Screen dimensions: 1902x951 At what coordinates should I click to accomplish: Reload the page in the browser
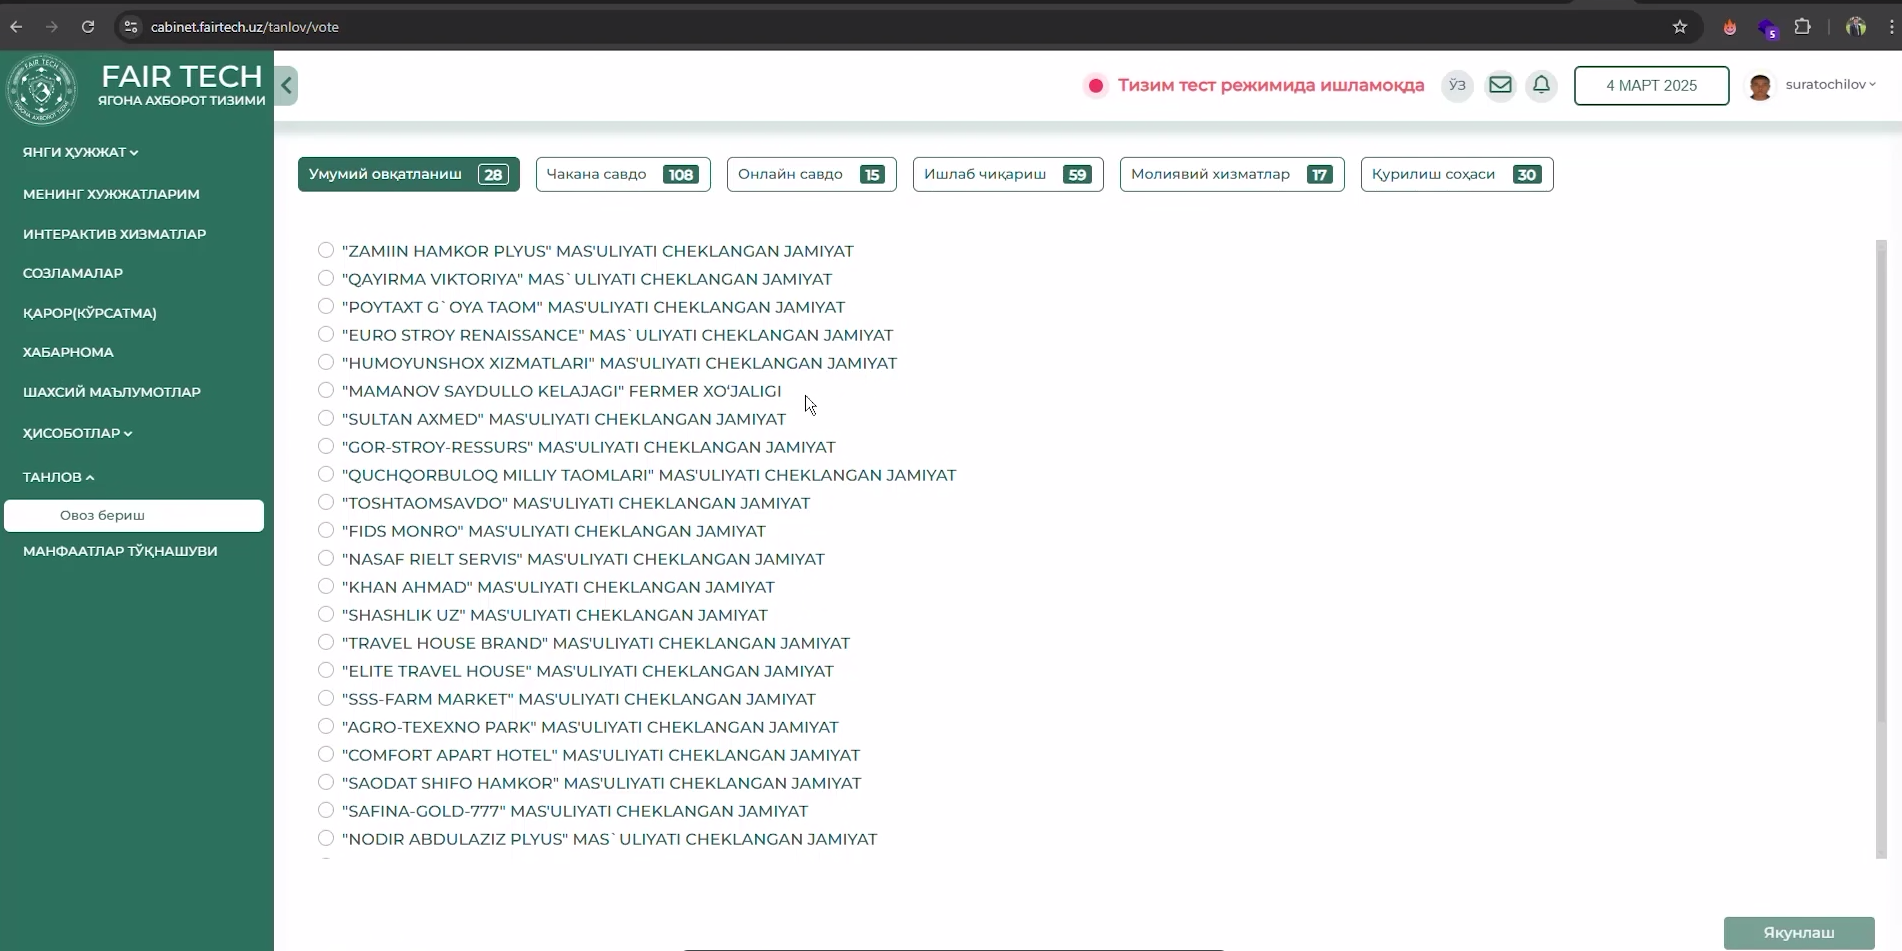[88, 27]
